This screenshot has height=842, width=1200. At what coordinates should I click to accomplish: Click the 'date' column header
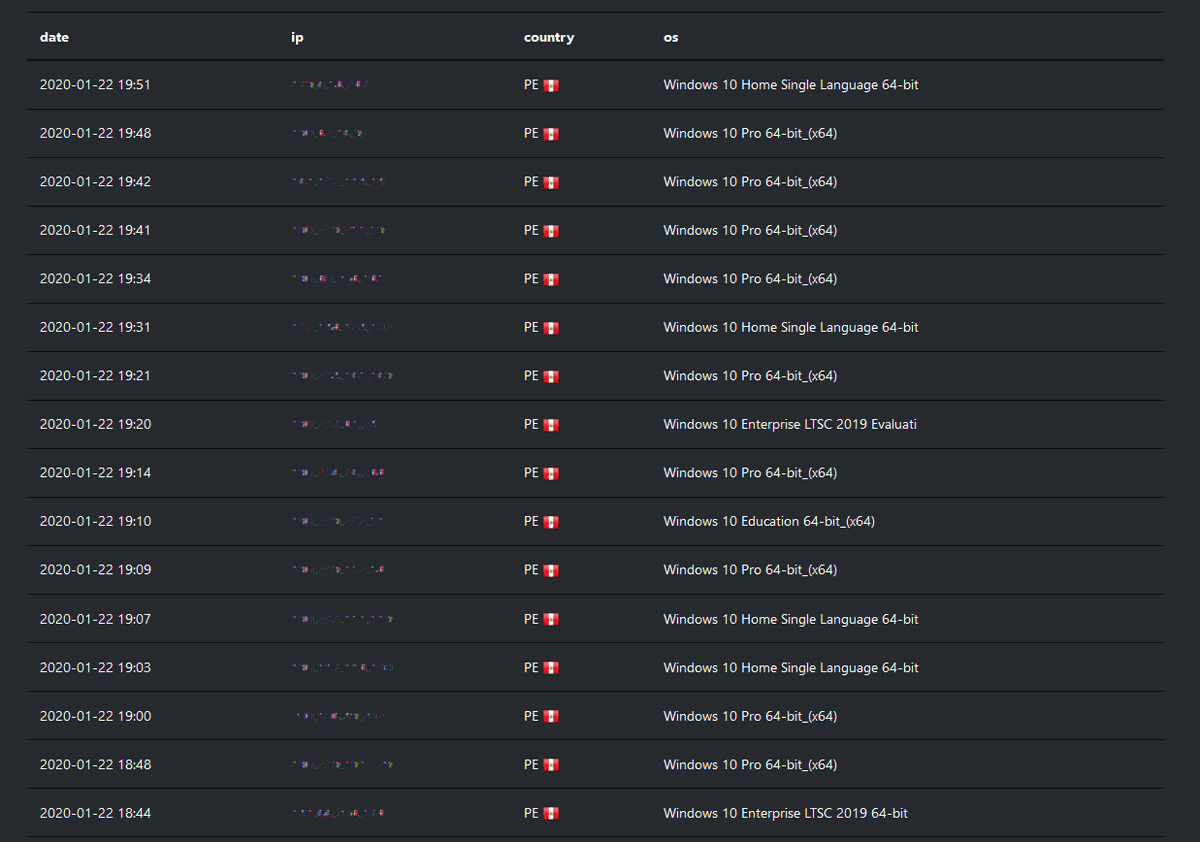[54, 37]
